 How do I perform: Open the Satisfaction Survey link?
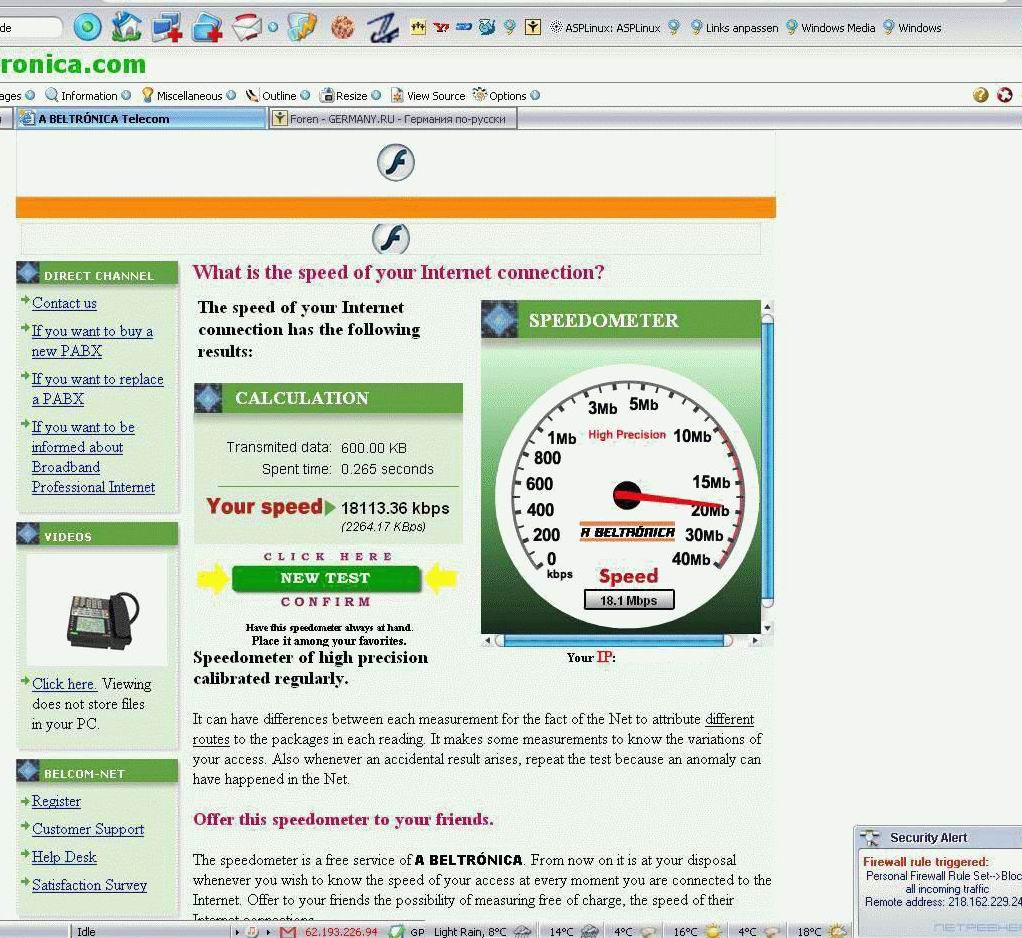point(89,885)
